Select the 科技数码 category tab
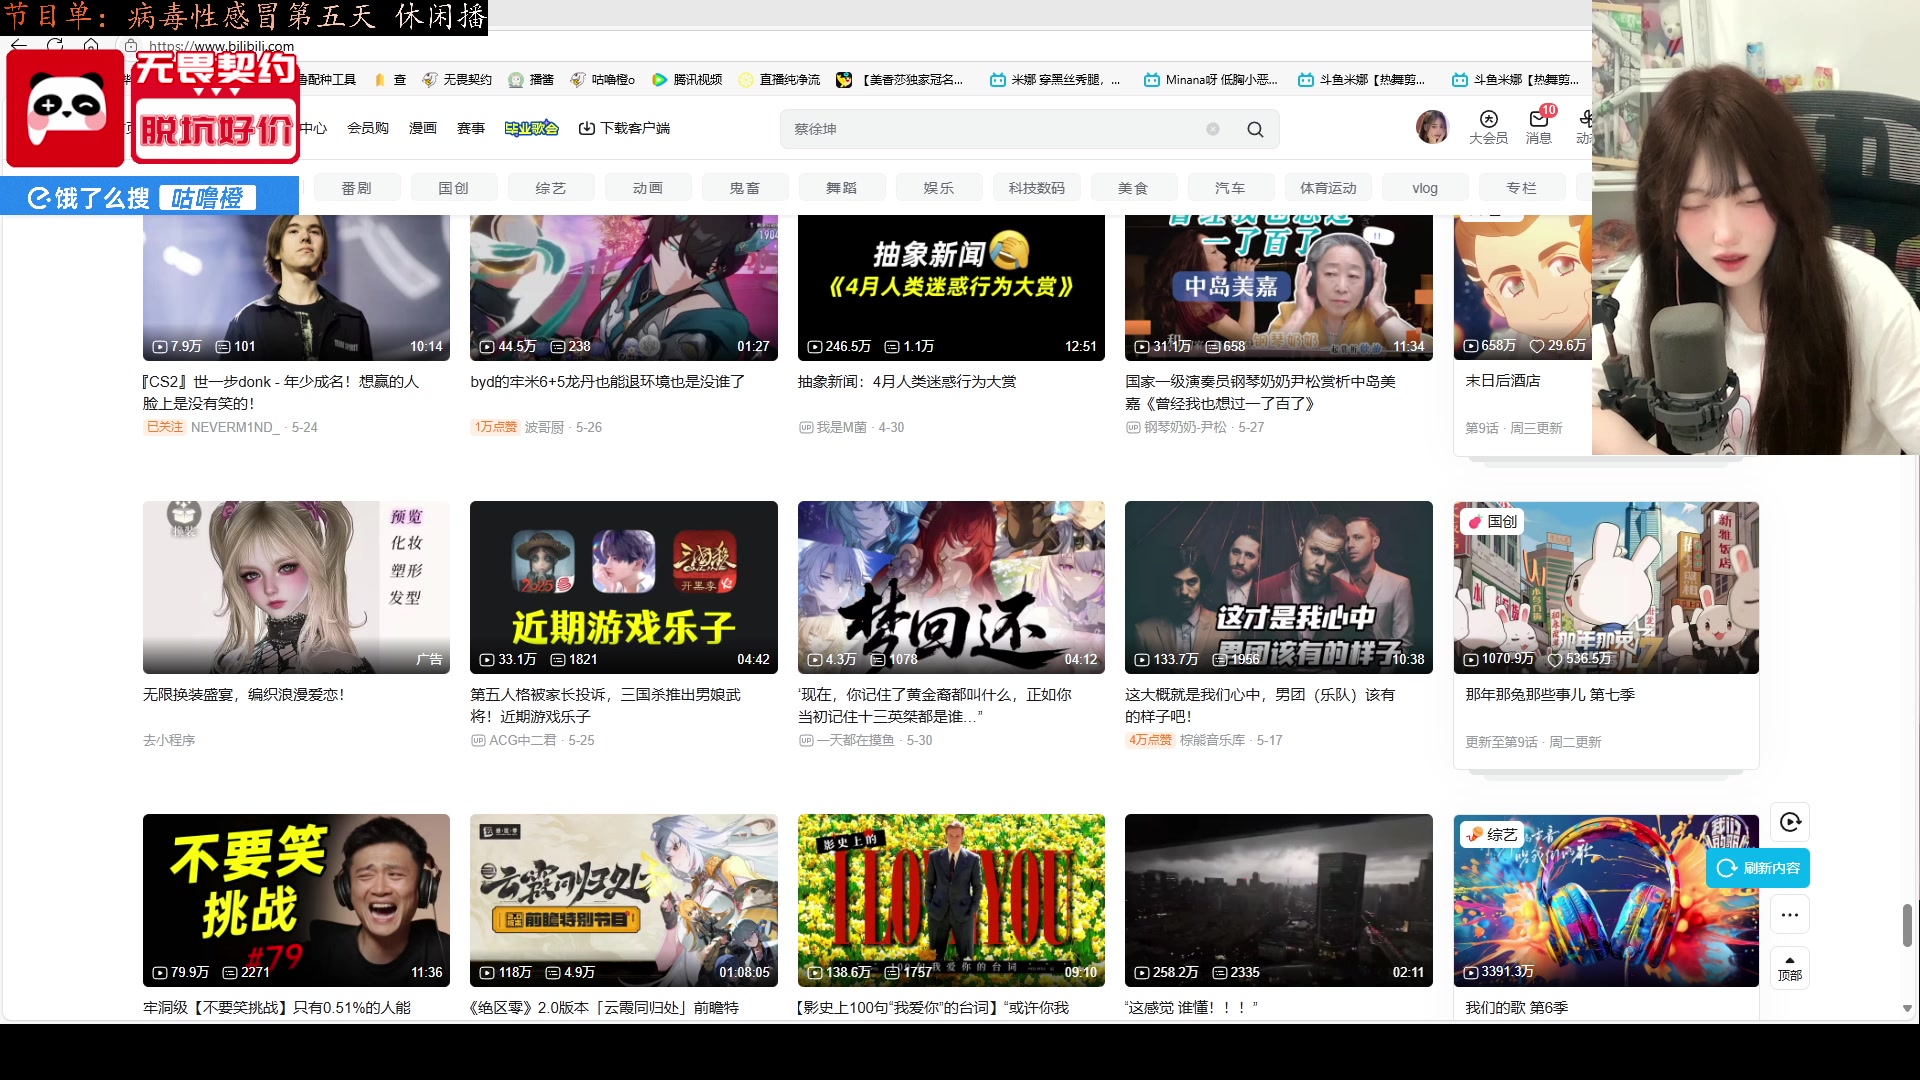Viewport: 1920px width, 1080px height. tap(1037, 187)
